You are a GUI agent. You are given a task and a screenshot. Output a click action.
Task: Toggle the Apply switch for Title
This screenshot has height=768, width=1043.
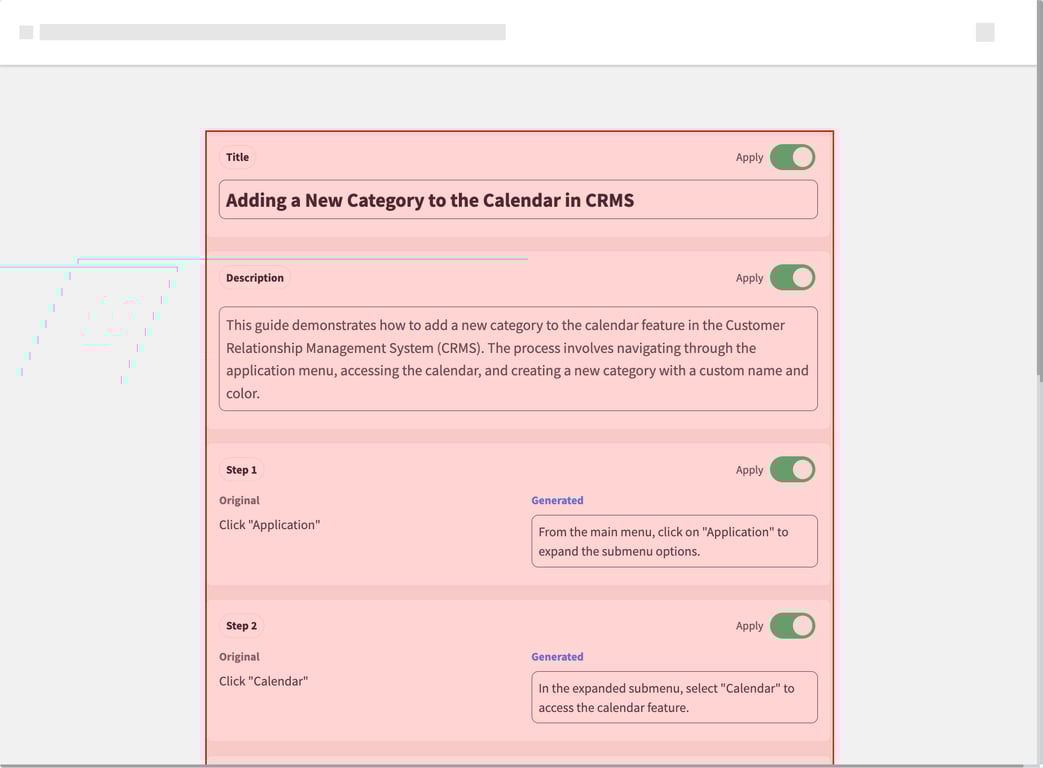pyautogui.click(x=792, y=157)
